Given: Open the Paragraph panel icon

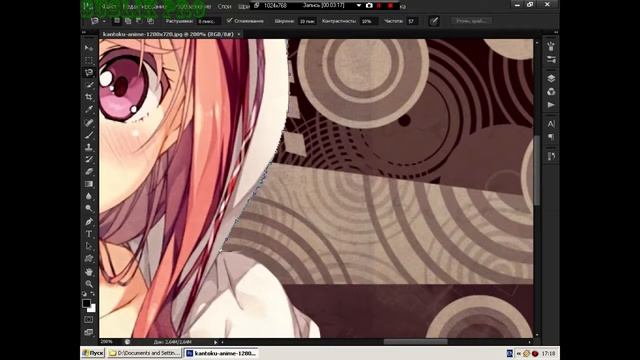Looking at the screenshot, I should (551, 137).
